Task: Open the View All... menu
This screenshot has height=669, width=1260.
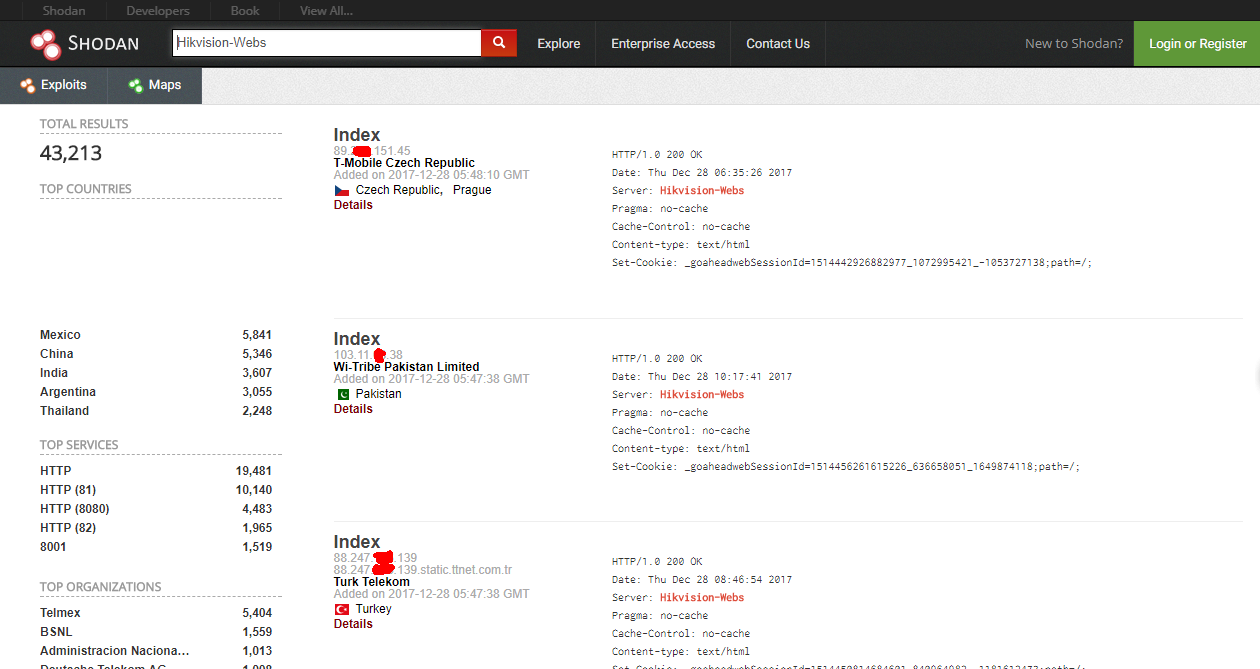Action: click(x=326, y=11)
